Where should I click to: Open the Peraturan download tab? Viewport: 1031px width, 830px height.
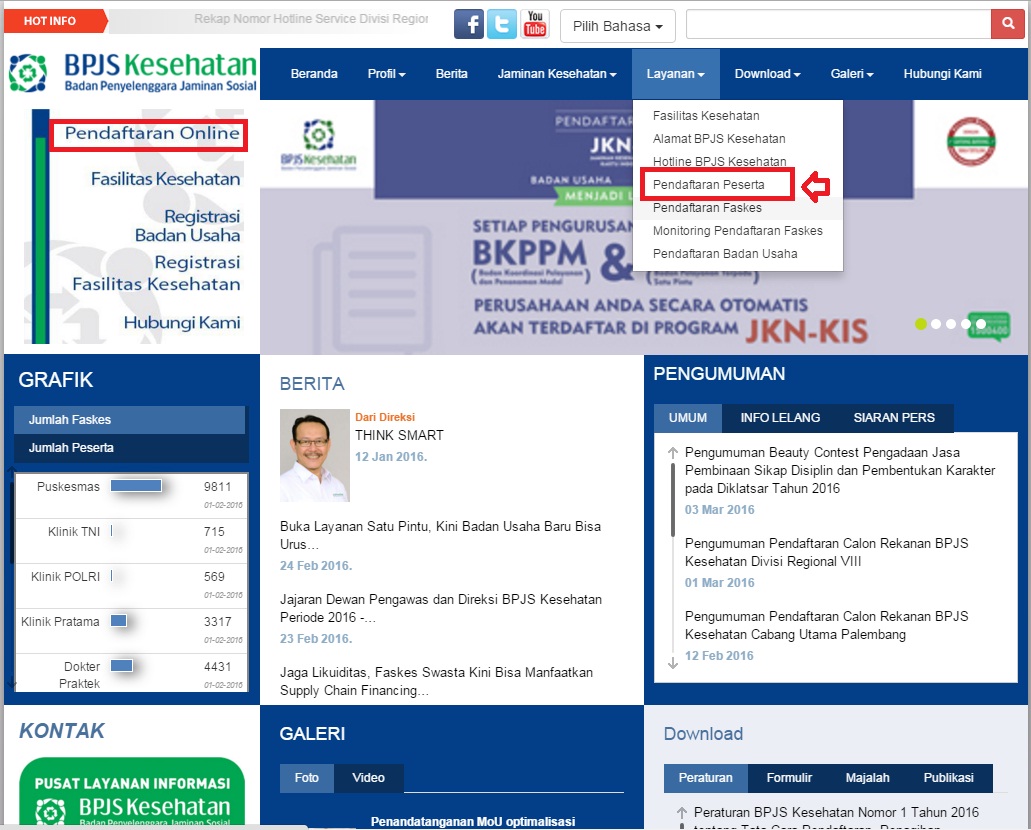tap(706, 778)
